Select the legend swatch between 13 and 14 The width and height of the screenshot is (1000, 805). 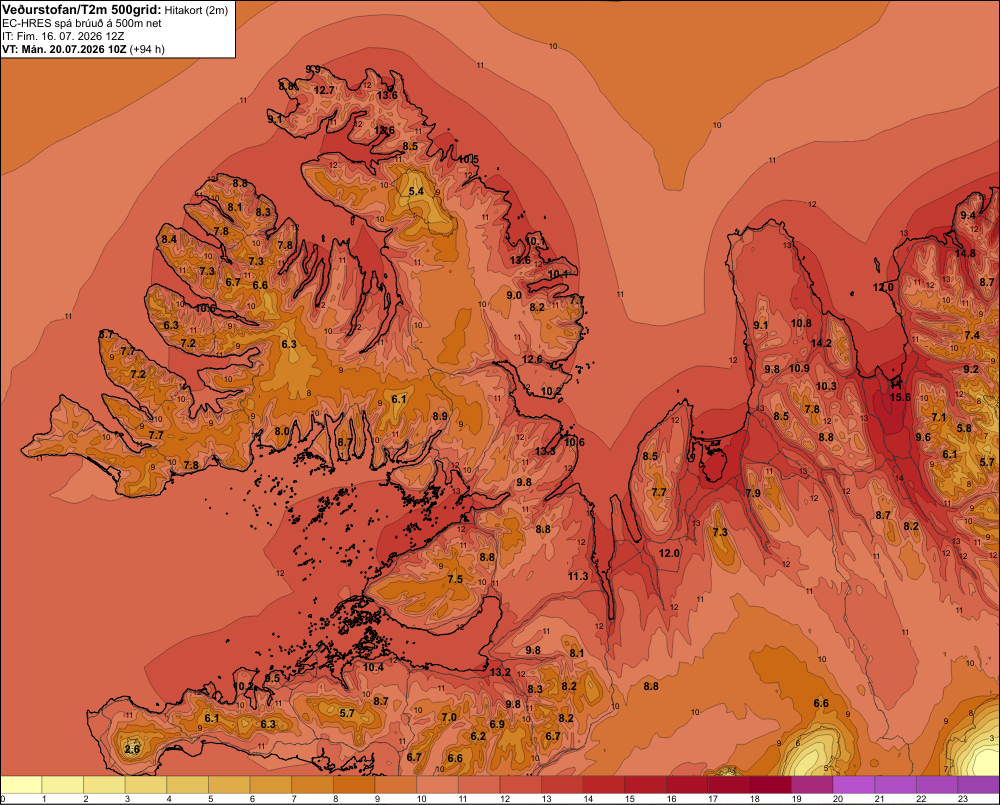tap(562, 785)
